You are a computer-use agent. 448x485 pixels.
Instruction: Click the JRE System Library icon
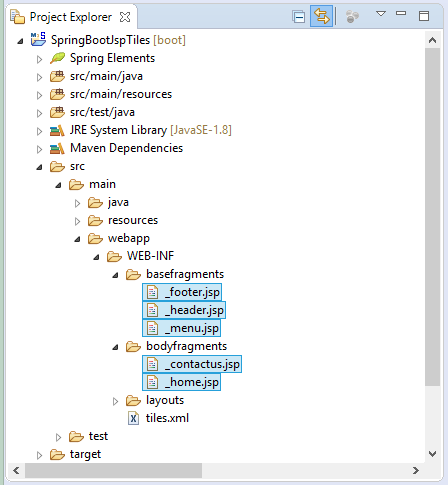tap(57, 130)
